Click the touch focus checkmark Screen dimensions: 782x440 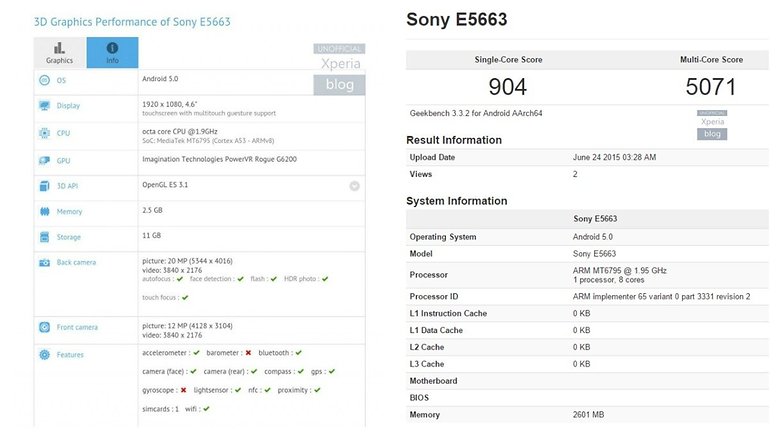coord(185,297)
